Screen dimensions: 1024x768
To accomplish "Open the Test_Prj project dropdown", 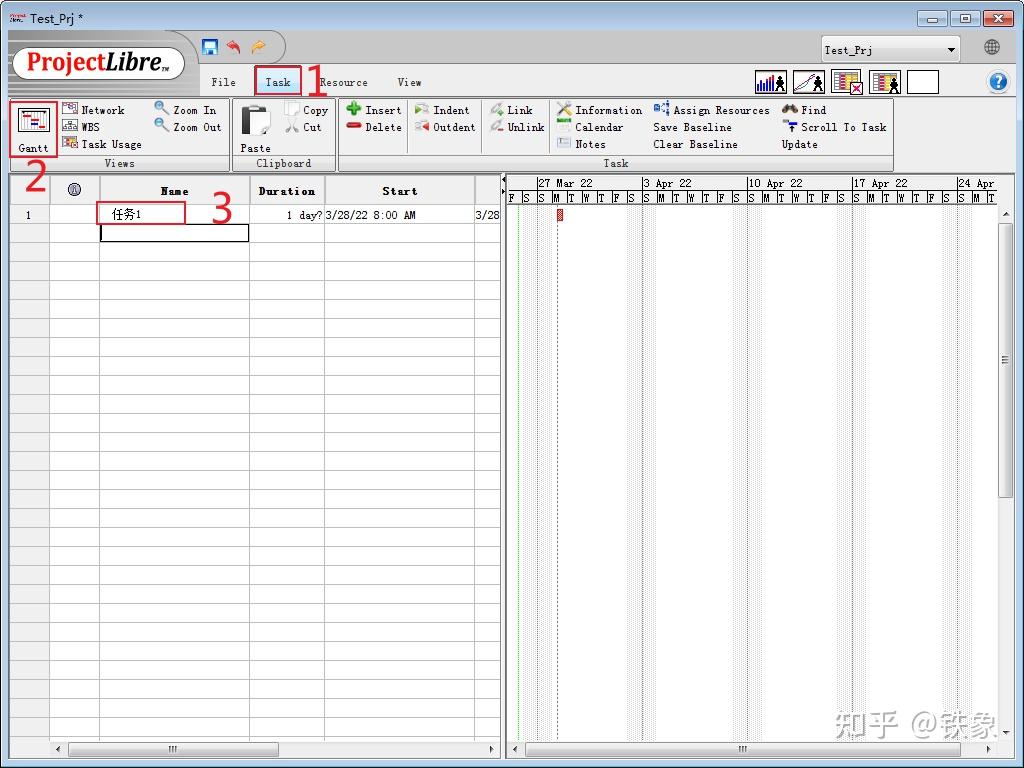I will (x=891, y=50).
